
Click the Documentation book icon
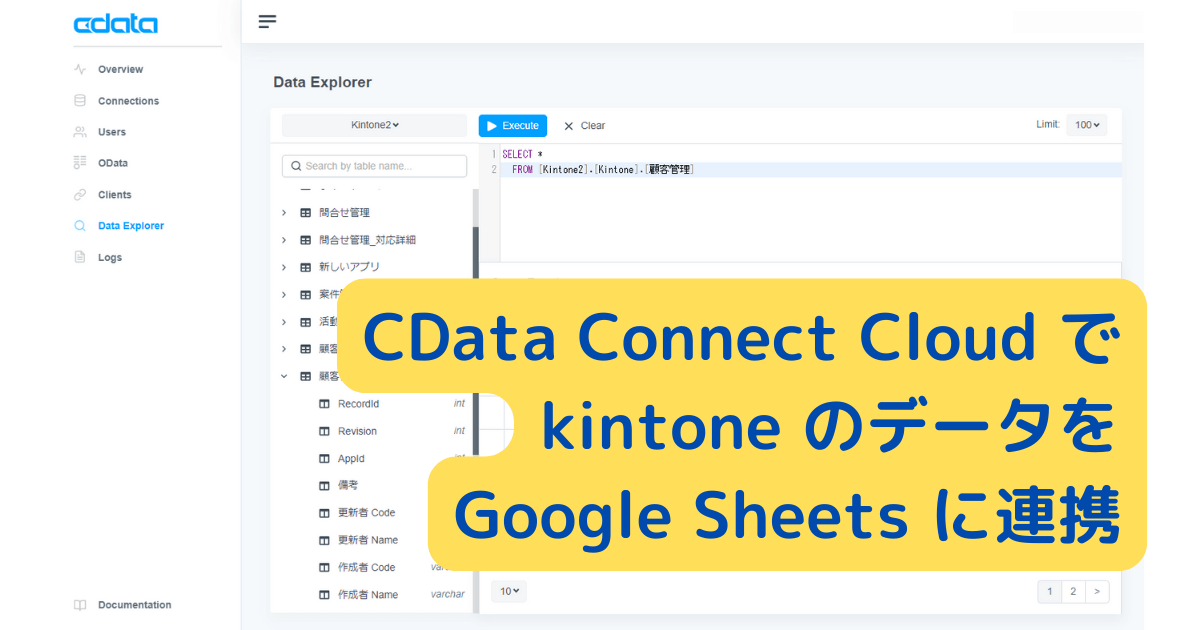[80, 605]
